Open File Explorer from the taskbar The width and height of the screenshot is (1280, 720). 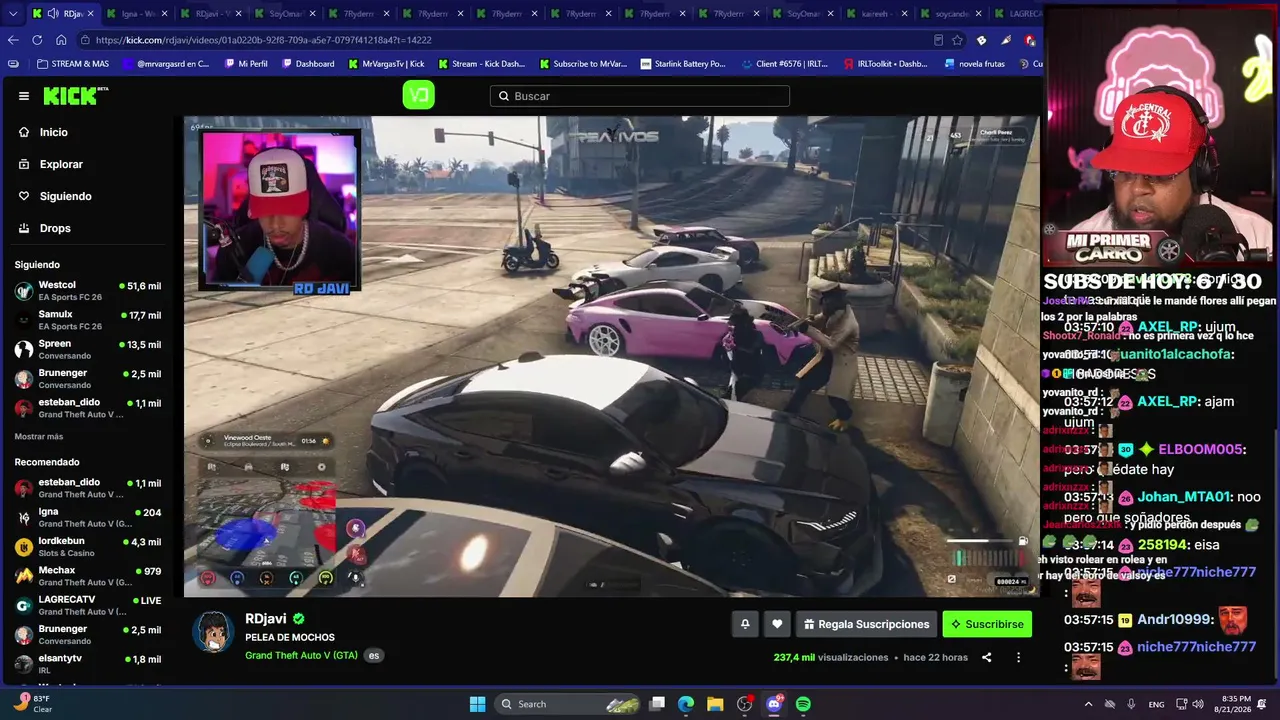[716, 704]
